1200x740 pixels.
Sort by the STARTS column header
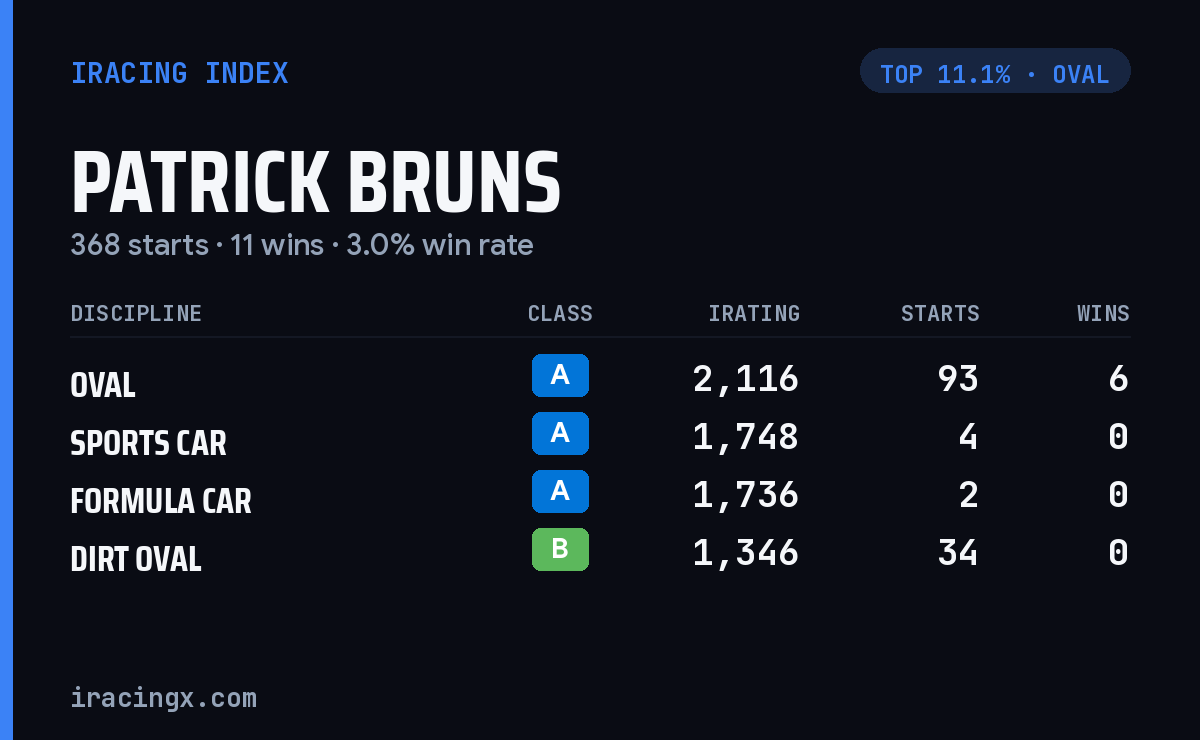(940, 314)
